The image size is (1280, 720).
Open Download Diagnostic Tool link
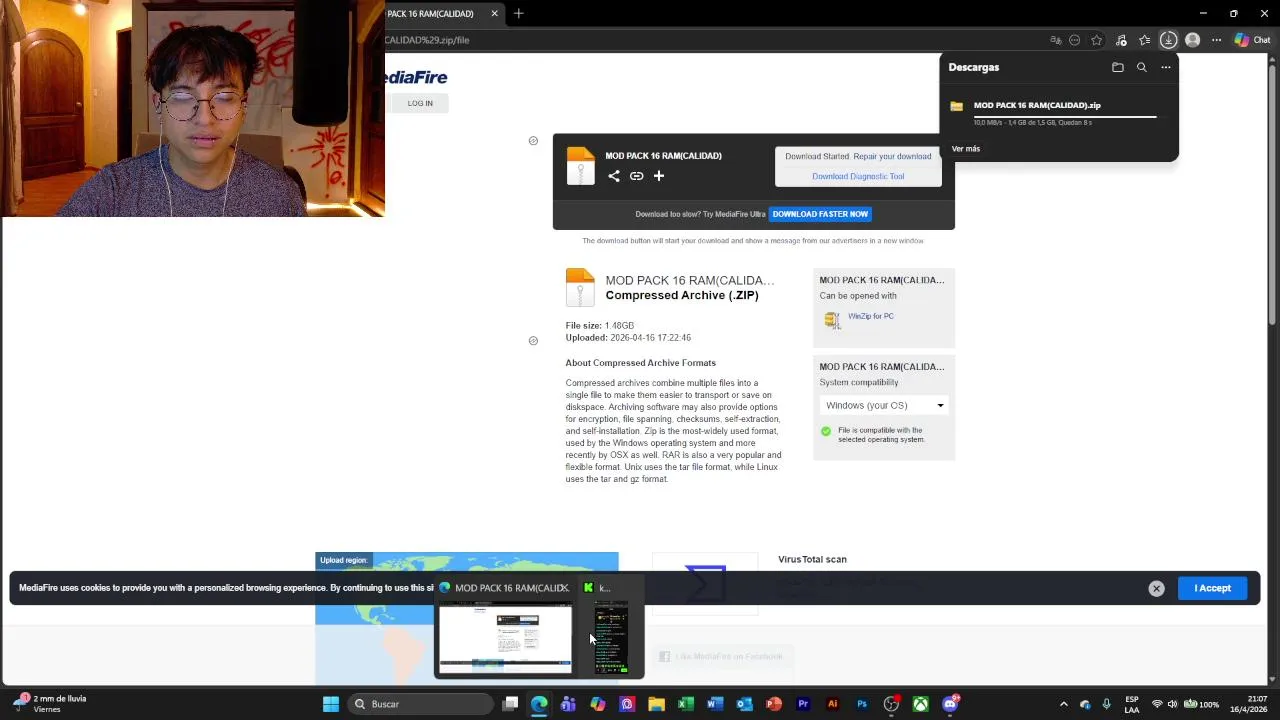tap(858, 176)
